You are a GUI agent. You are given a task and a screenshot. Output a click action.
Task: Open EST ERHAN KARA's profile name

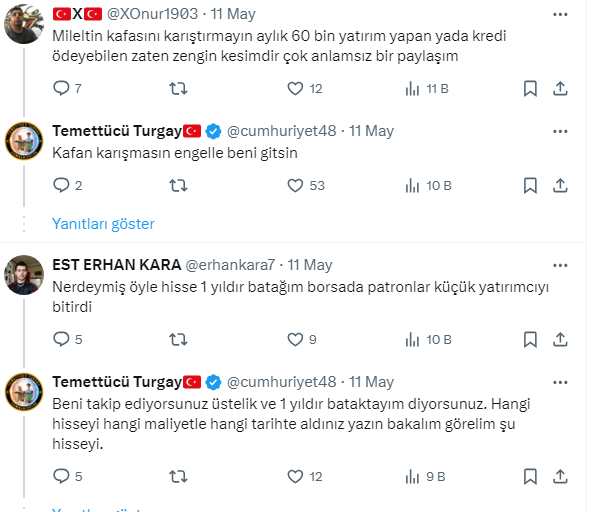[x=115, y=265]
